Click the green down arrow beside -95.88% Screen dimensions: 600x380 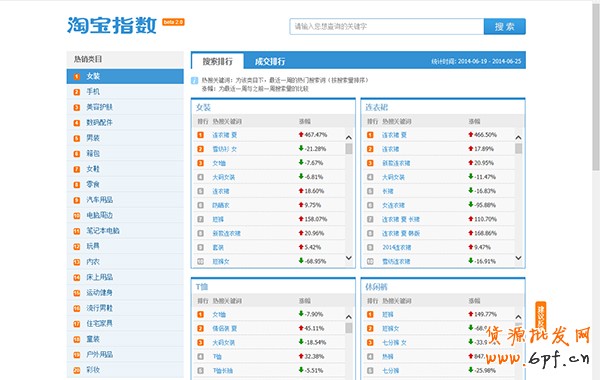[x=471, y=205]
